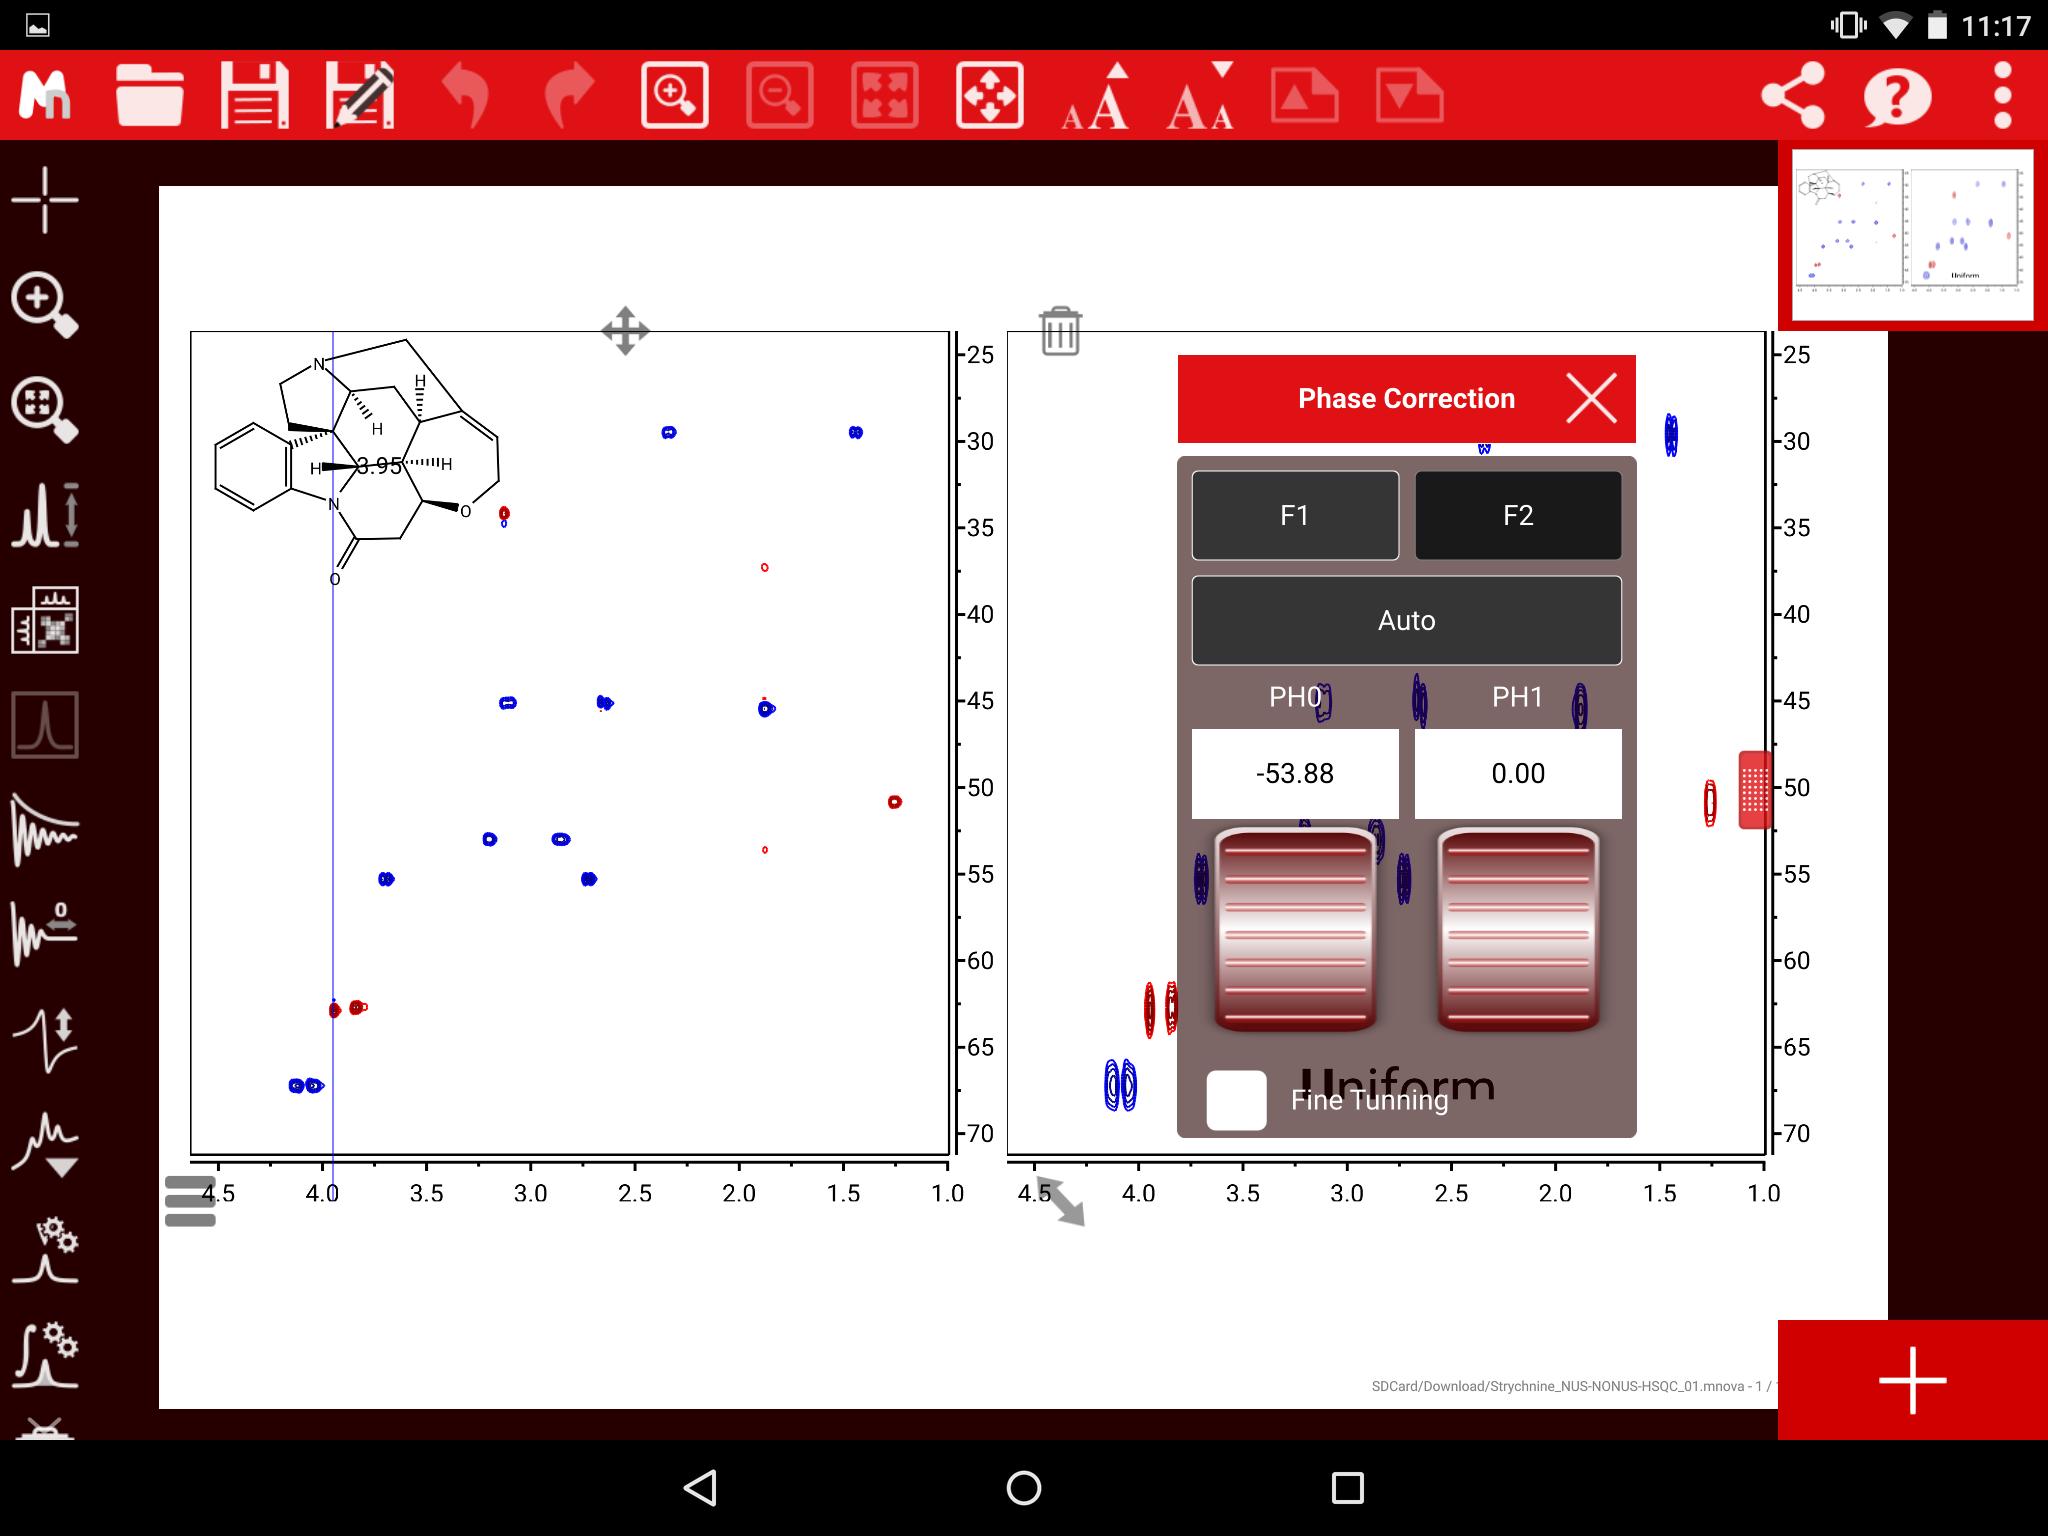Open the apodization FID icon

click(x=45, y=830)
